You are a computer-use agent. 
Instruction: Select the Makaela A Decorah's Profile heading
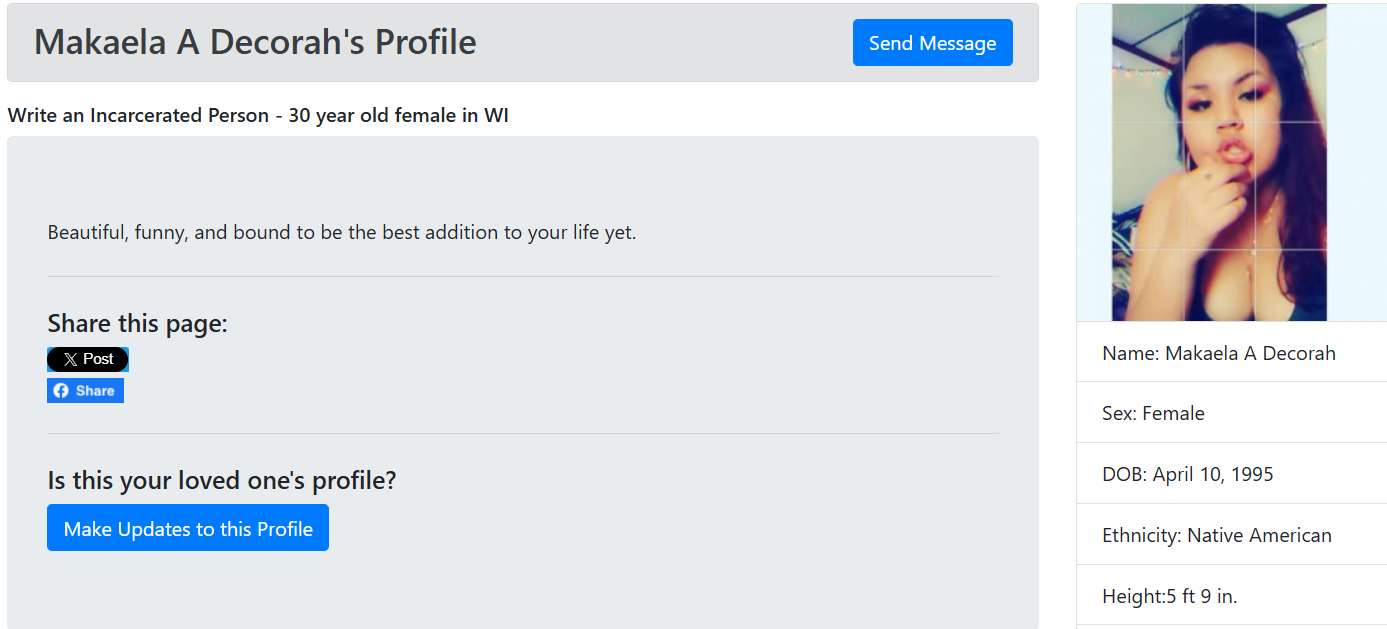[x=255, y=42]
